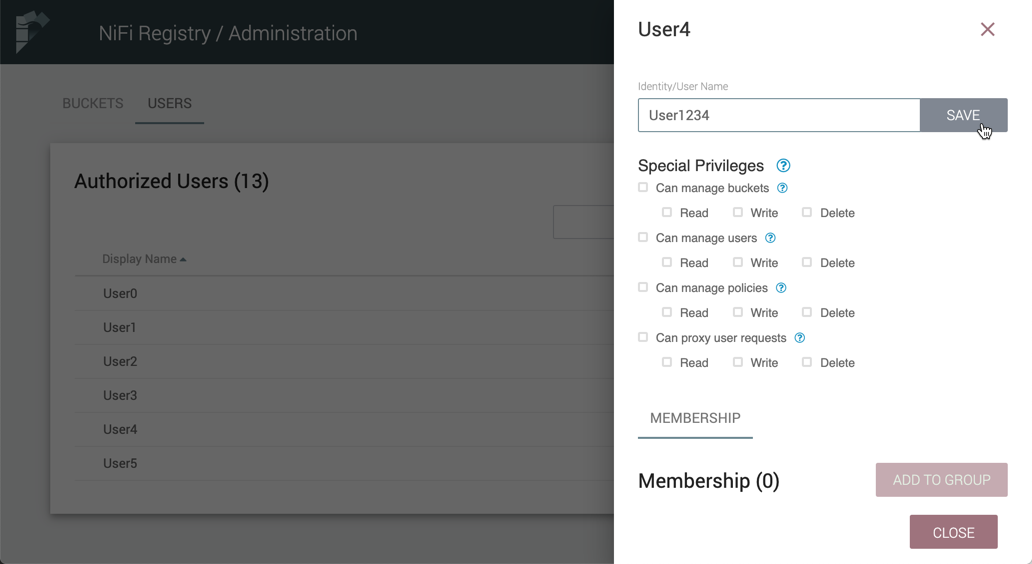The height and width of the screenshot is (564, 1032).
Task: Enable Can manage buckets checkbox
Action: [x=643, y=188]
